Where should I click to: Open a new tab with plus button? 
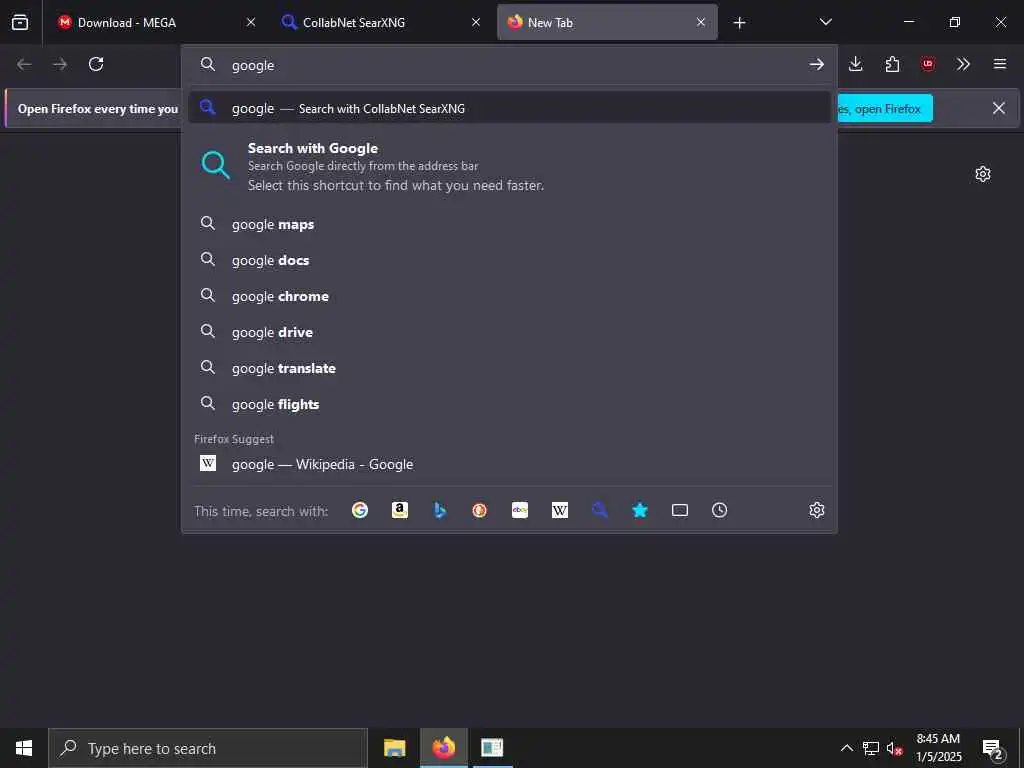739,23
